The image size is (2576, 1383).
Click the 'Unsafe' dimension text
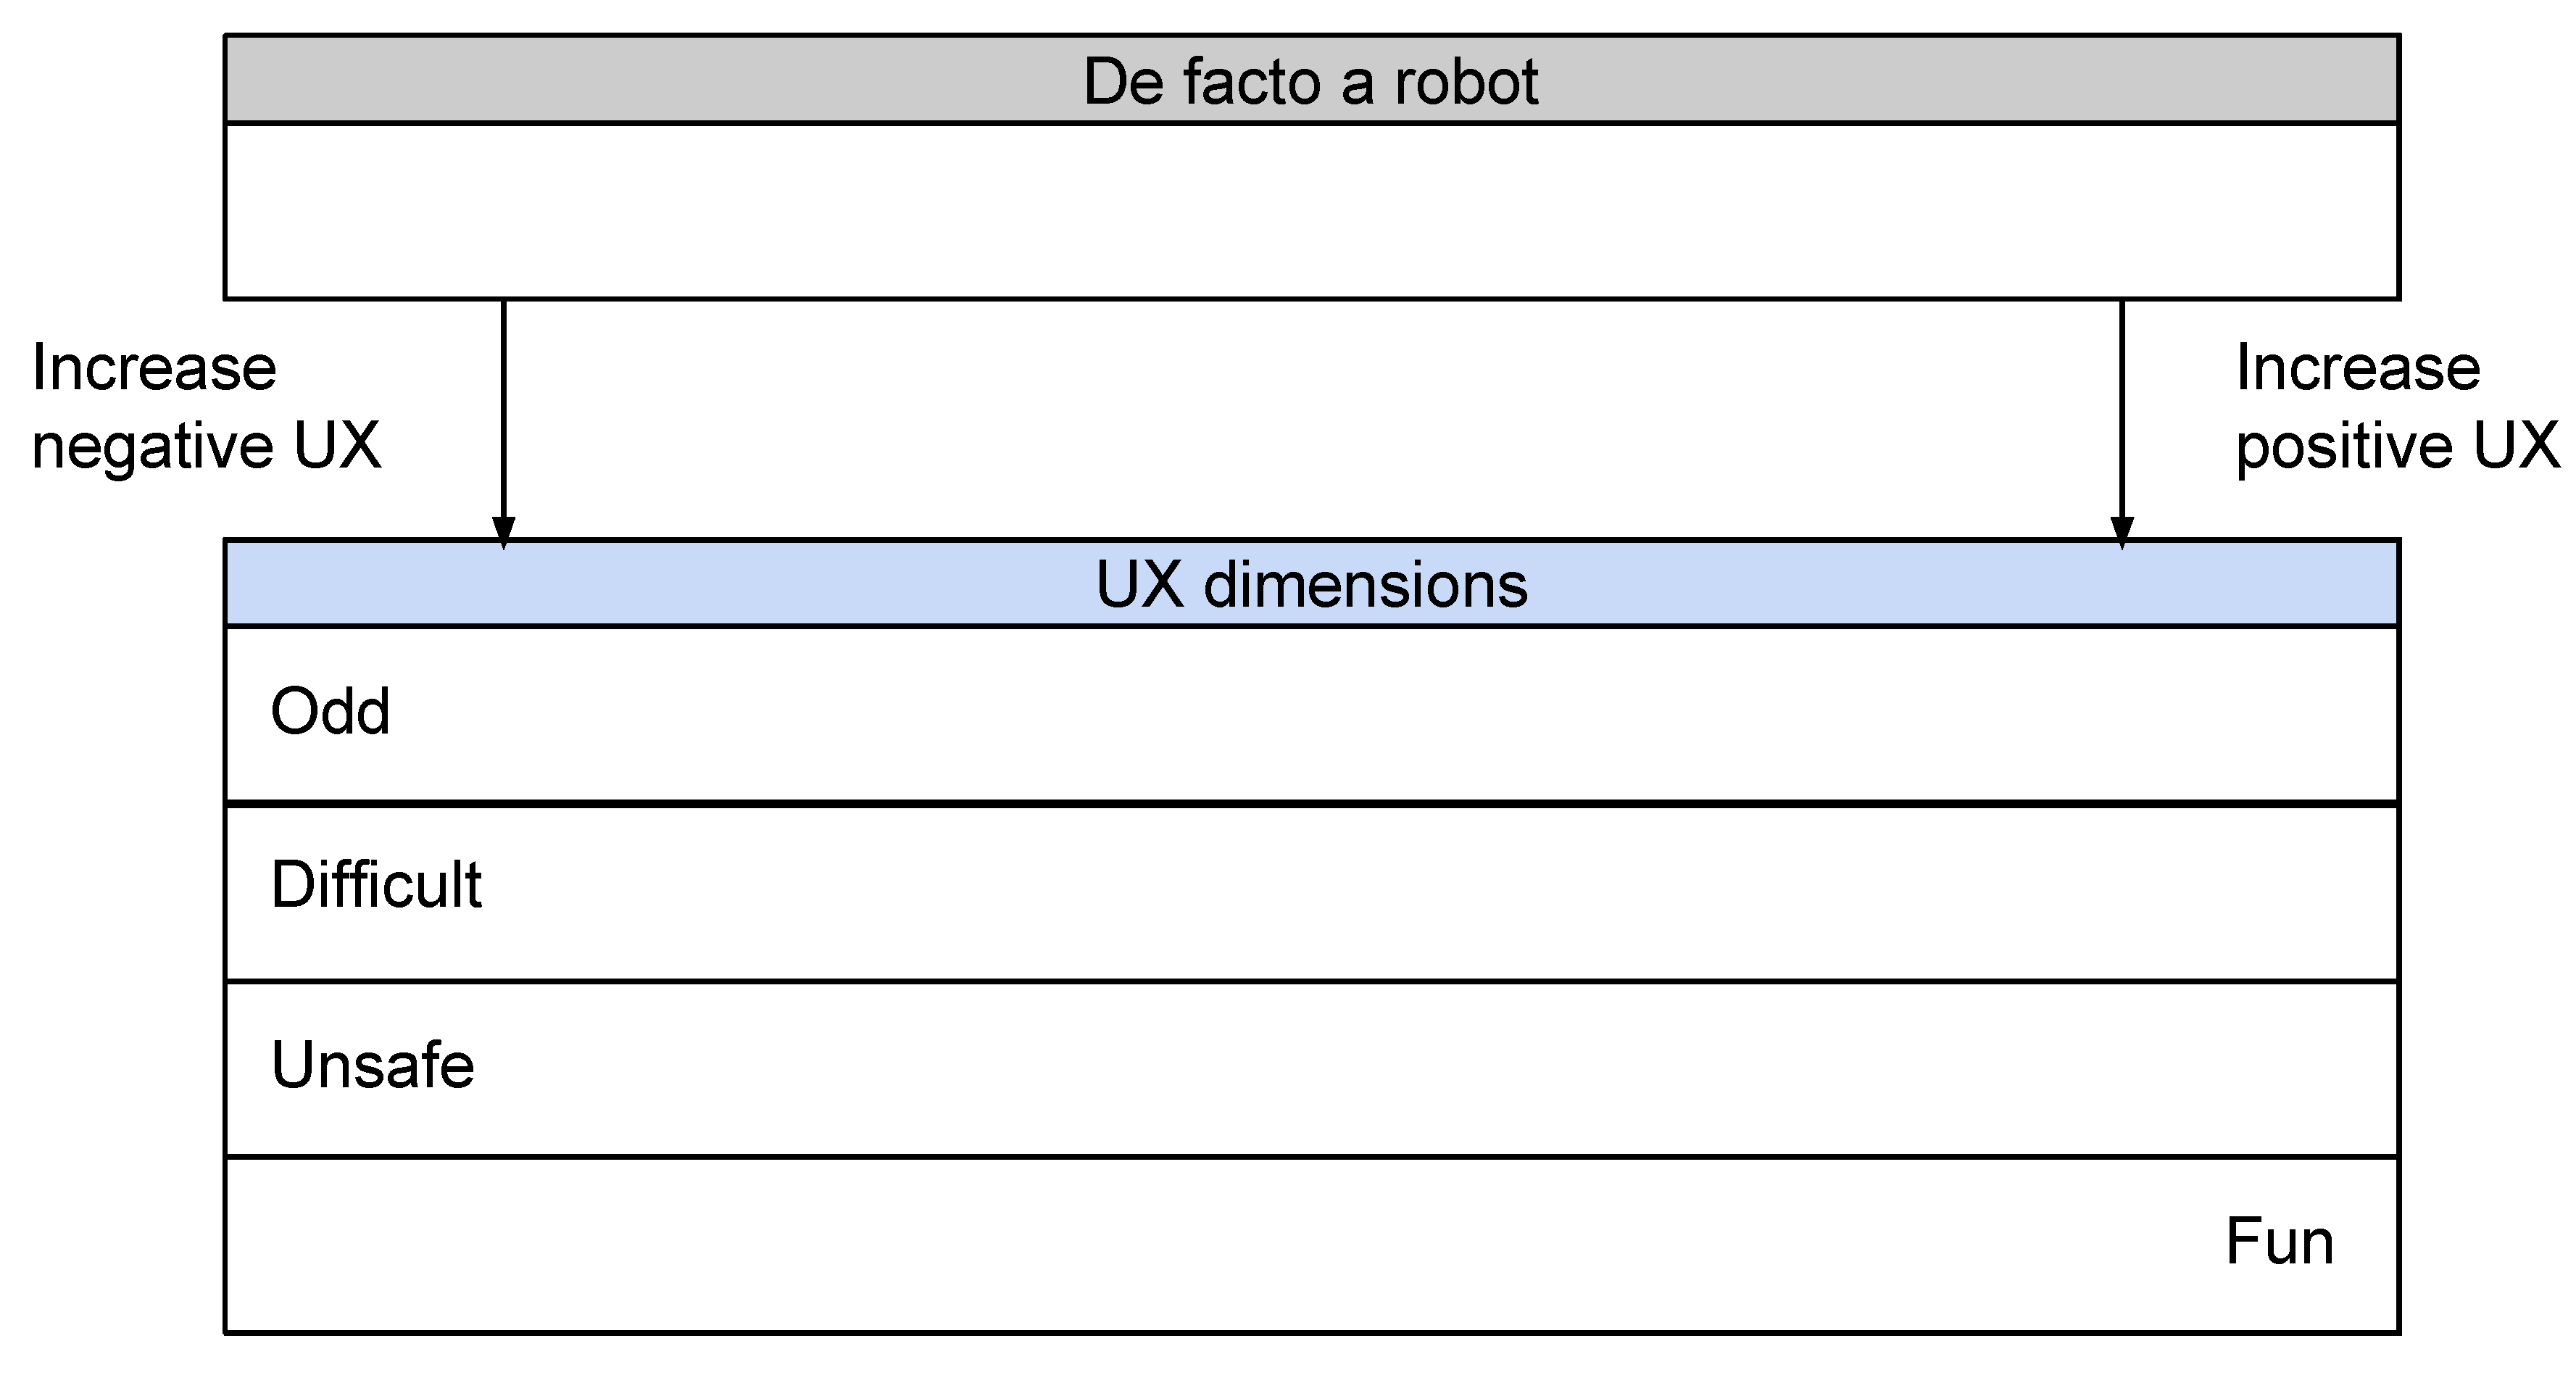click(x=373, y=1065)
